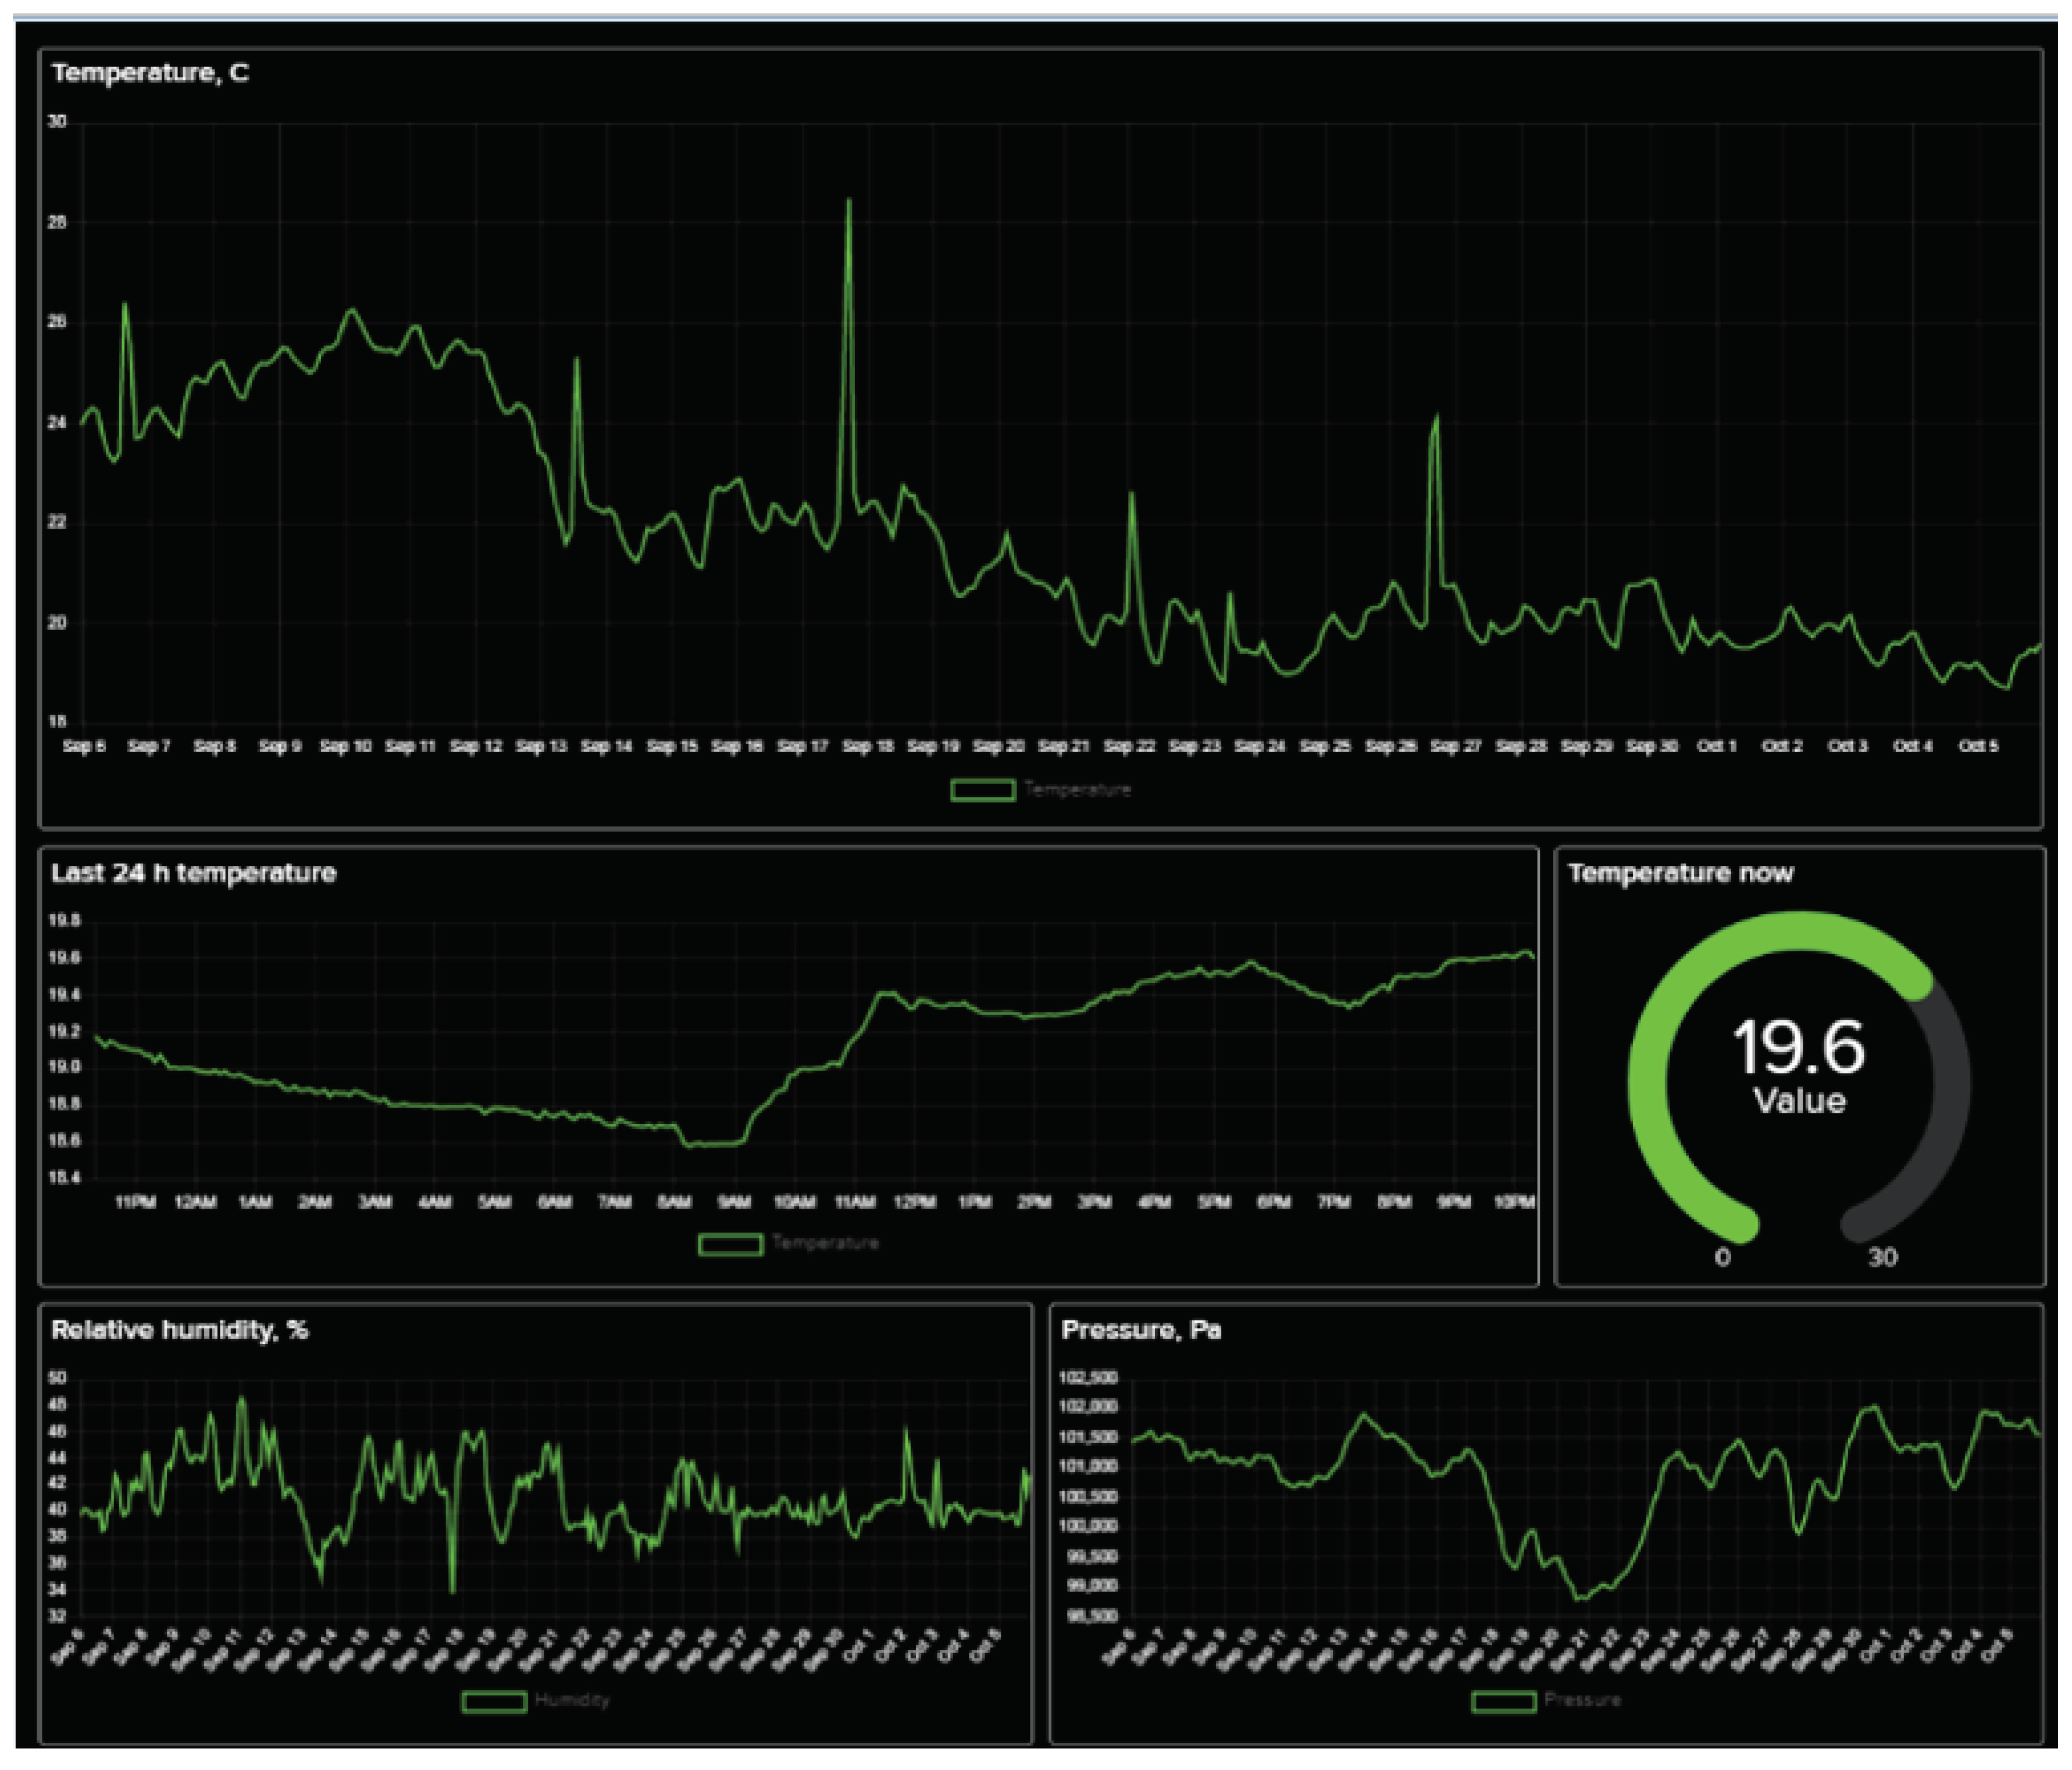2072x1770 pixels.
Task: Toggle Temperature legend in main chart
Action: 983,790
